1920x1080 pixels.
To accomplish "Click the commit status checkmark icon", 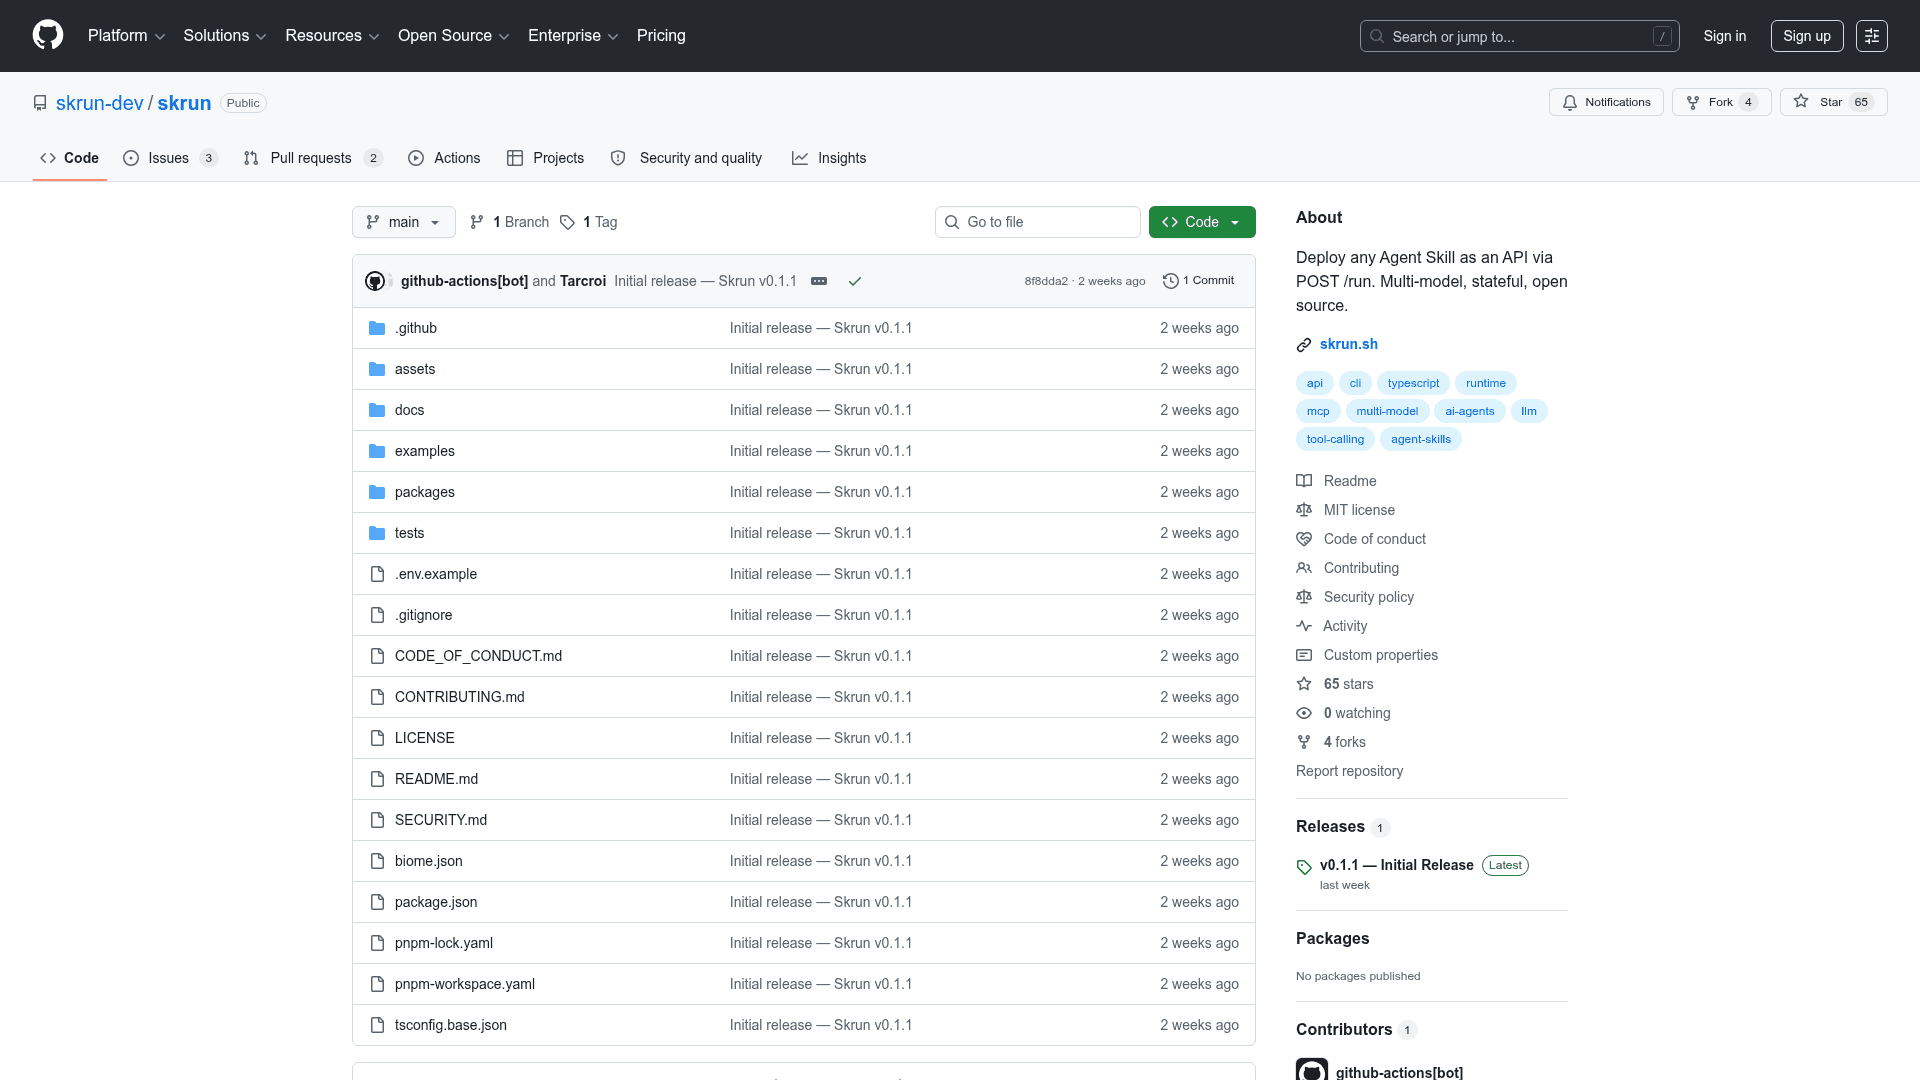I will pos(855,281).
